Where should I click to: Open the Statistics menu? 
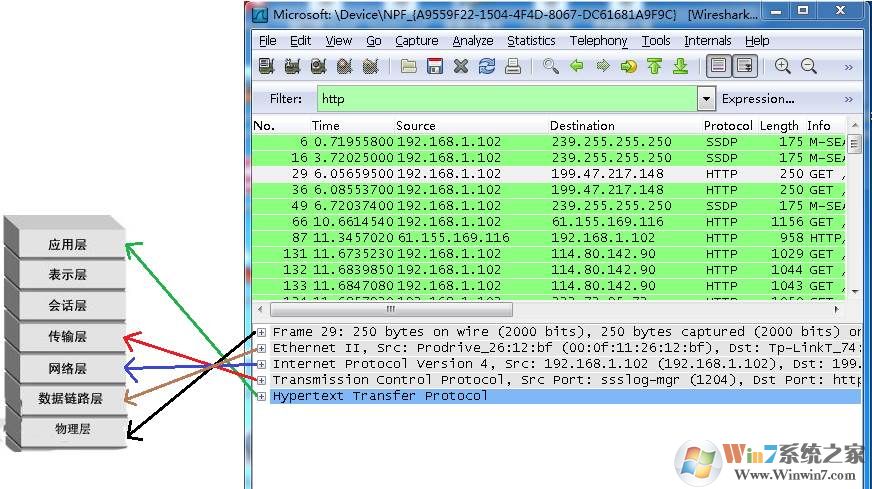click(x=531, y=41)
